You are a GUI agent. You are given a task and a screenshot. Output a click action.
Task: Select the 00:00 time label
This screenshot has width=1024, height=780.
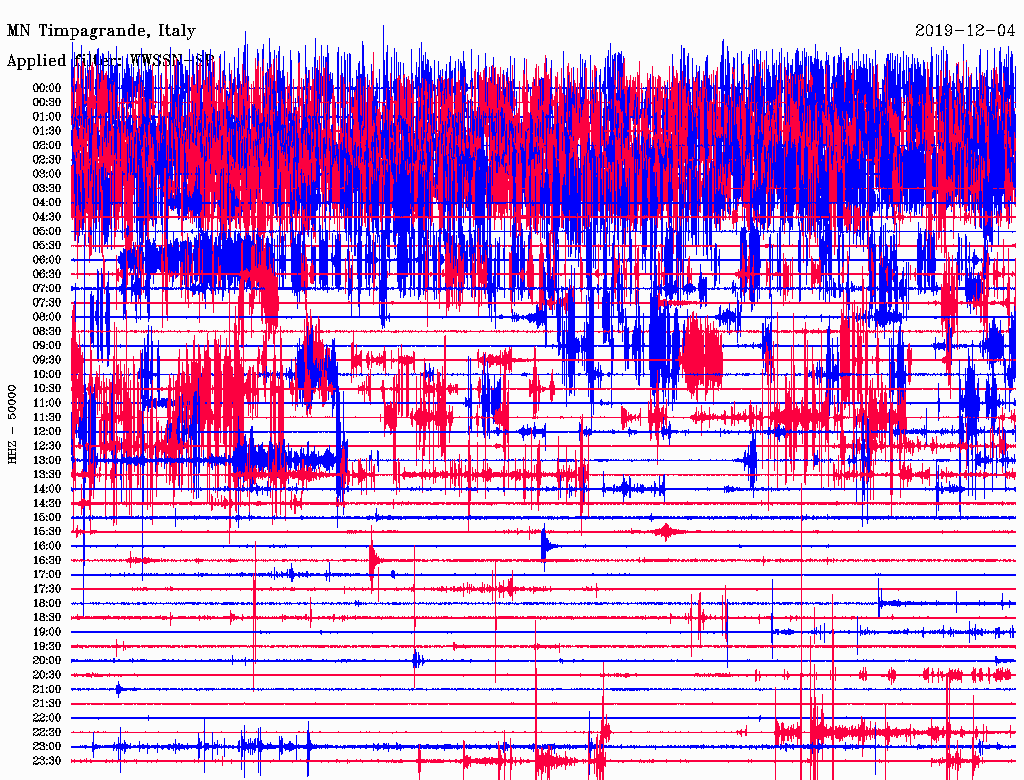point(47,88)
